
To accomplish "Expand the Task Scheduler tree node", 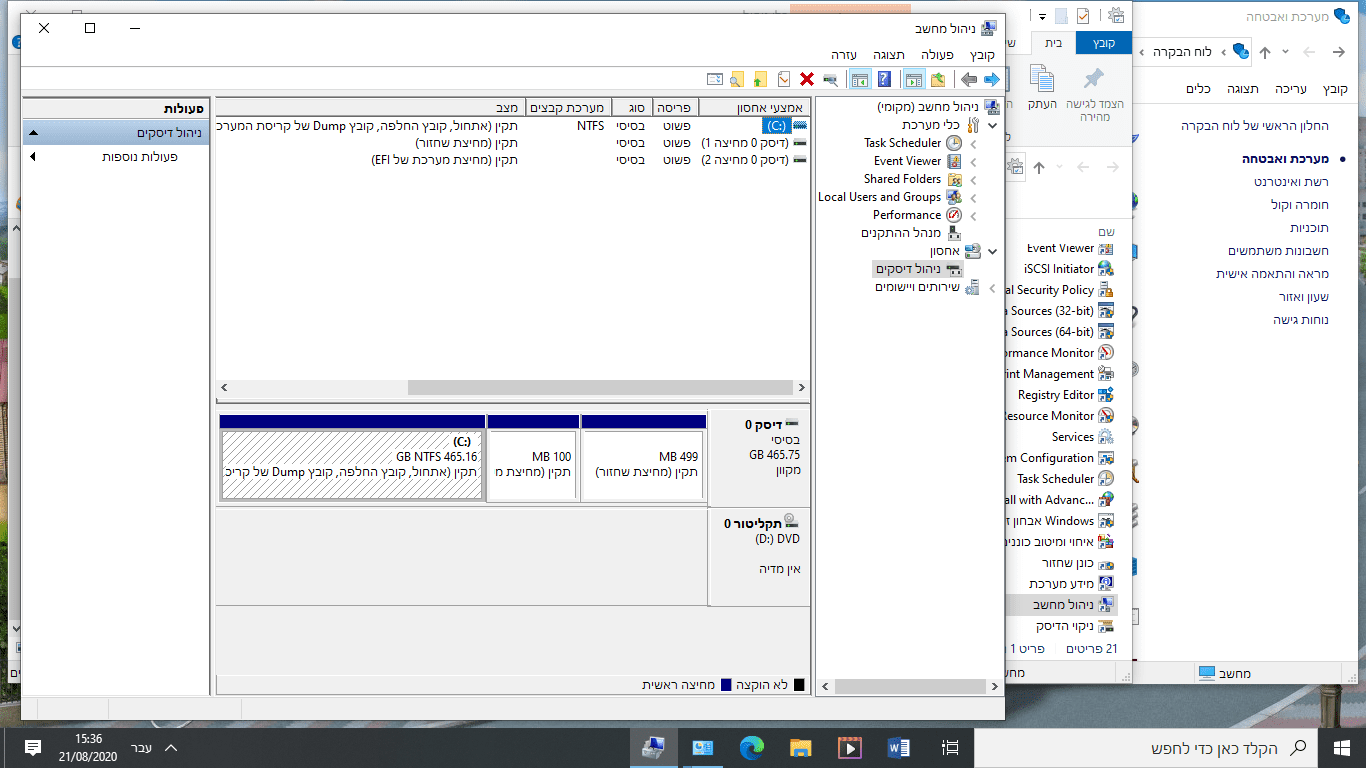I will (974, 143).
